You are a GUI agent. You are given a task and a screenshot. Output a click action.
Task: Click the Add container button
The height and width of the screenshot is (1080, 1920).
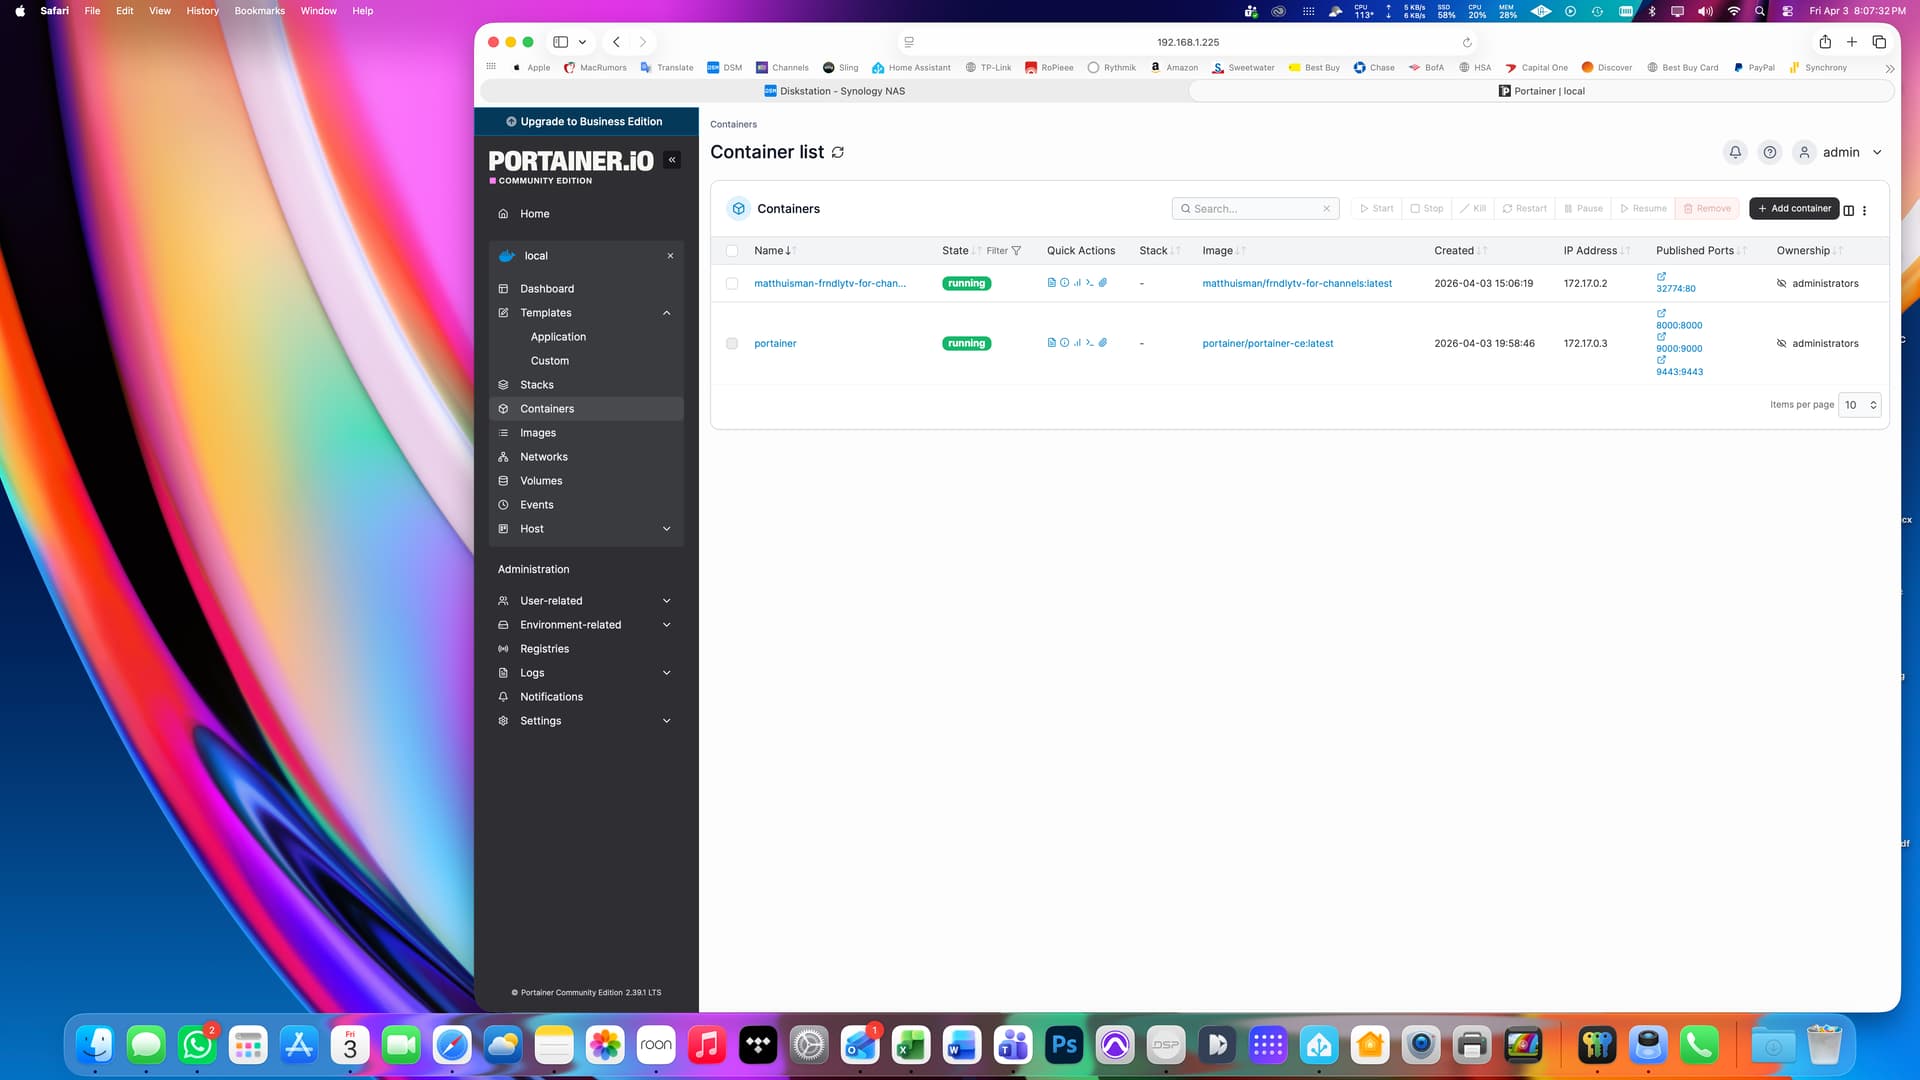click(x=1794, y=209)
